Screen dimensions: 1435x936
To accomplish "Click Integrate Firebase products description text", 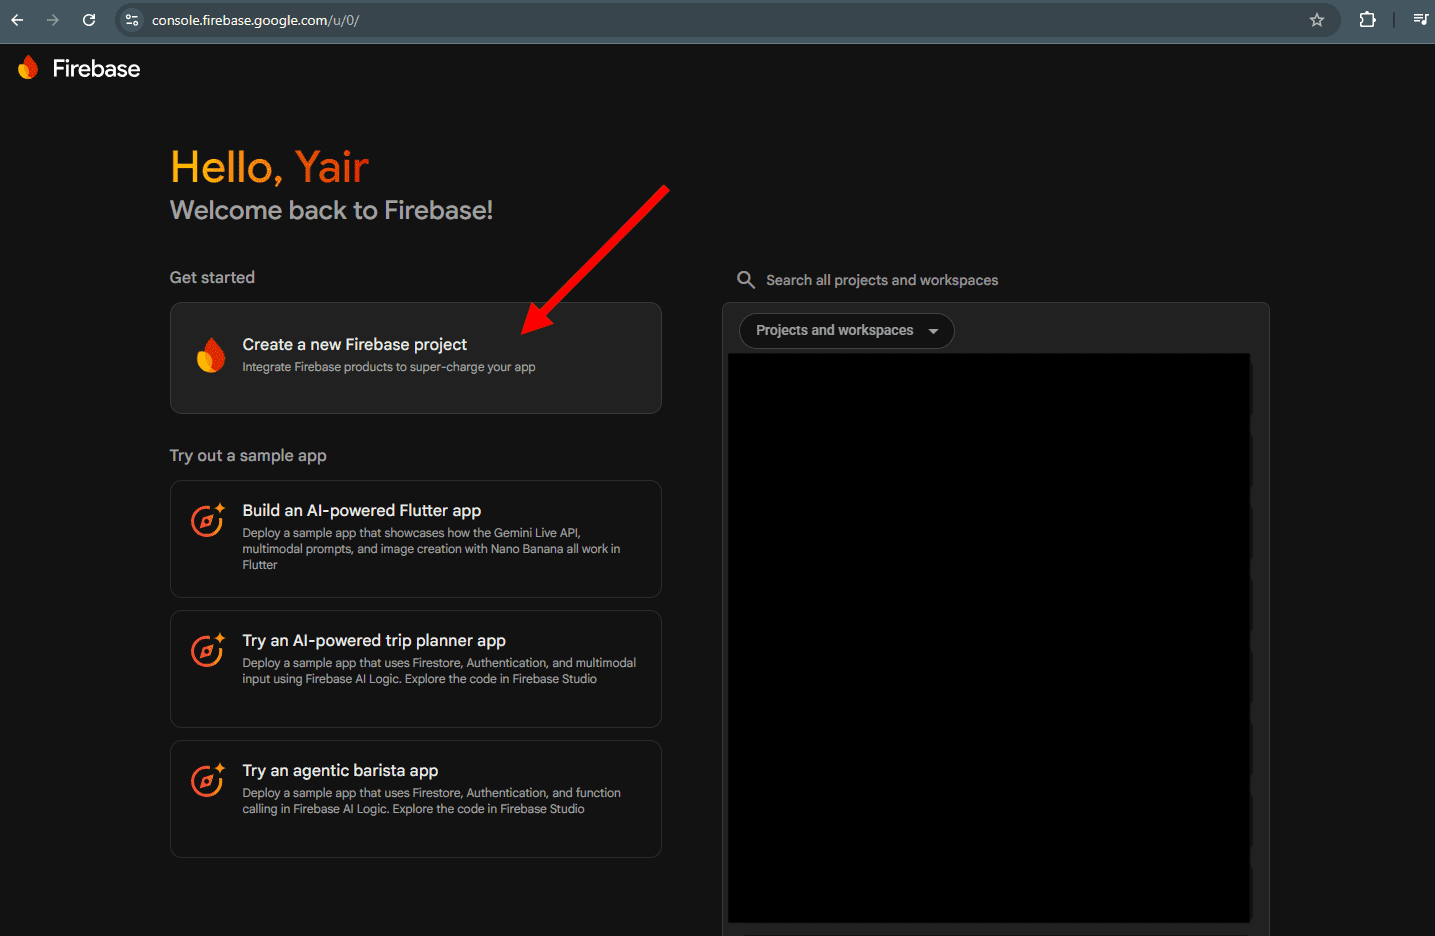I will click(x=389, y=367).
